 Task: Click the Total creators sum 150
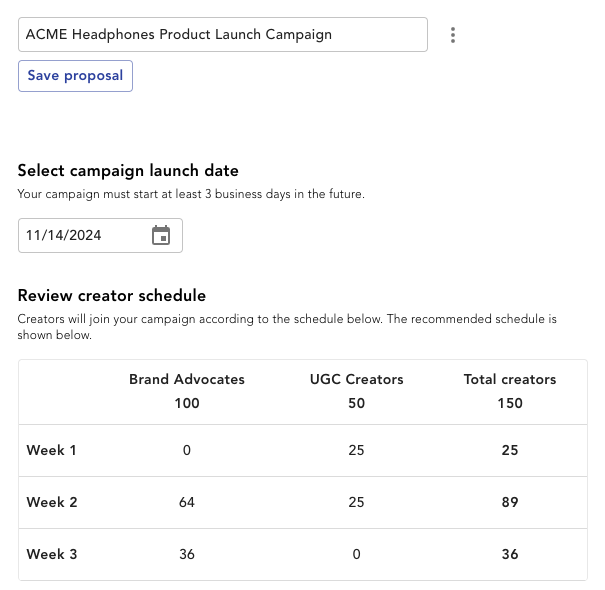coord(510,403)
